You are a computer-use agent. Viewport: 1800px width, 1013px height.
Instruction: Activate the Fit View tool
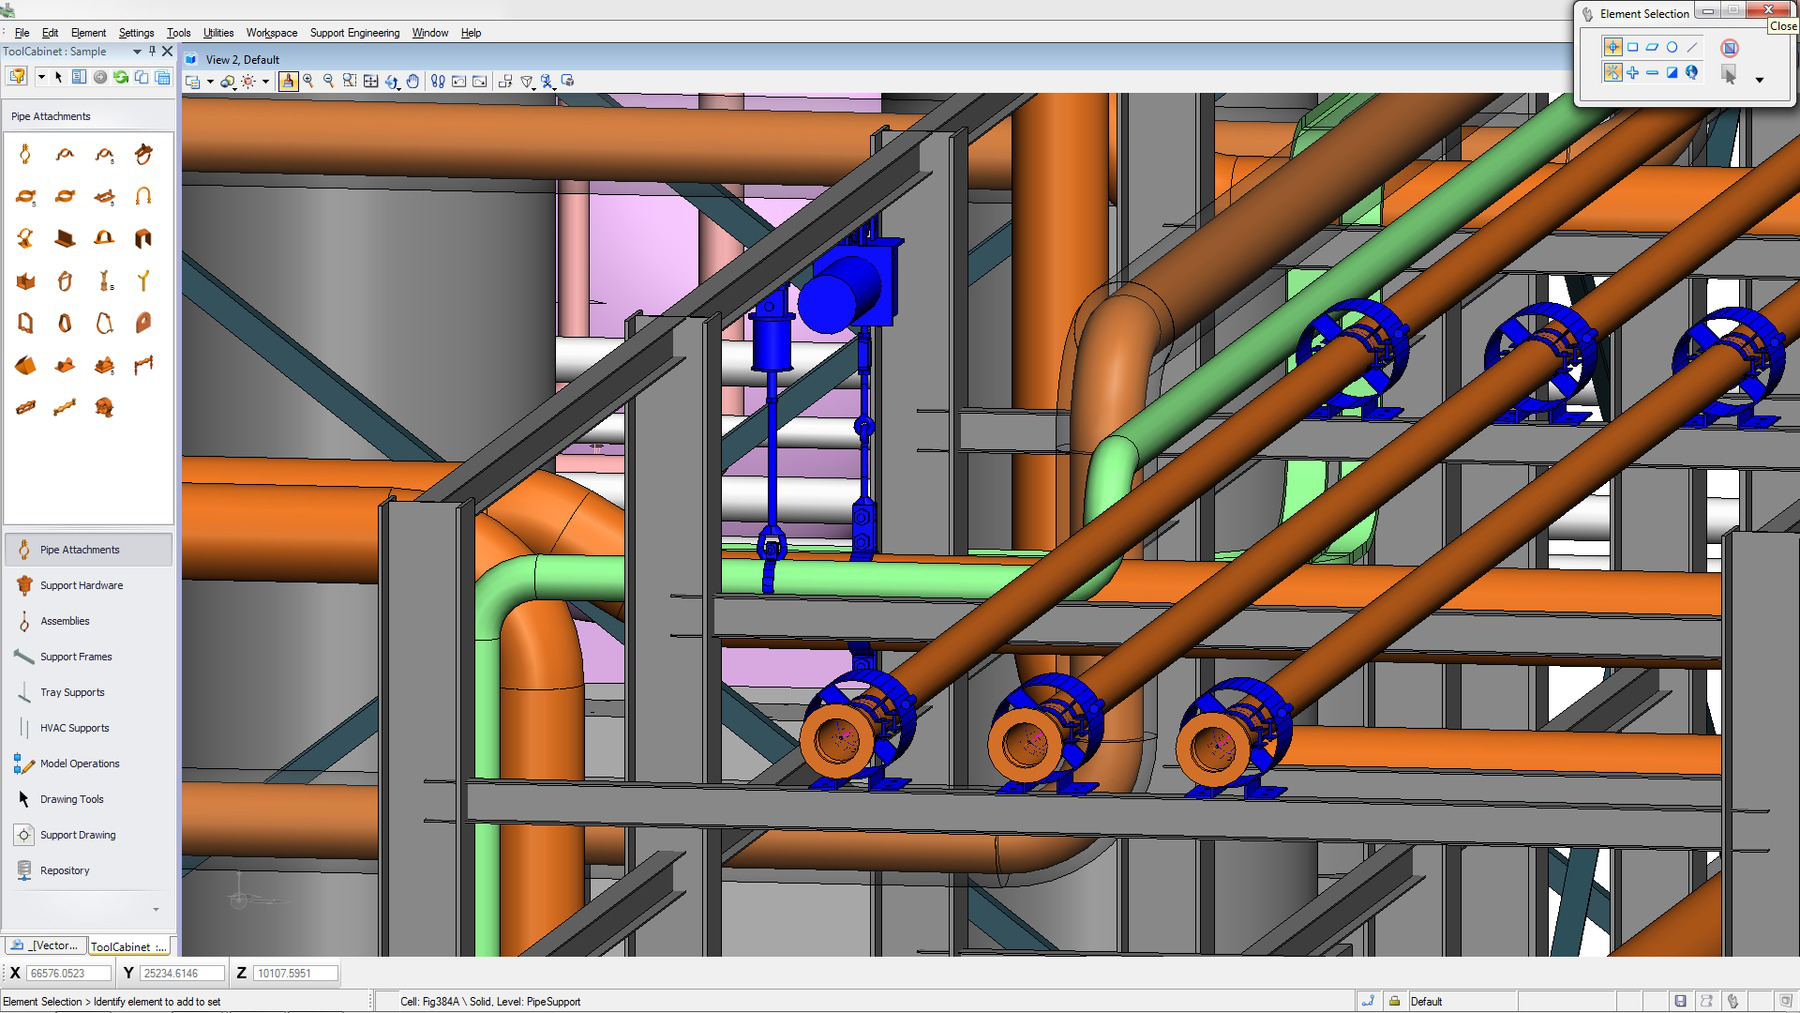[x=371, y=82]
